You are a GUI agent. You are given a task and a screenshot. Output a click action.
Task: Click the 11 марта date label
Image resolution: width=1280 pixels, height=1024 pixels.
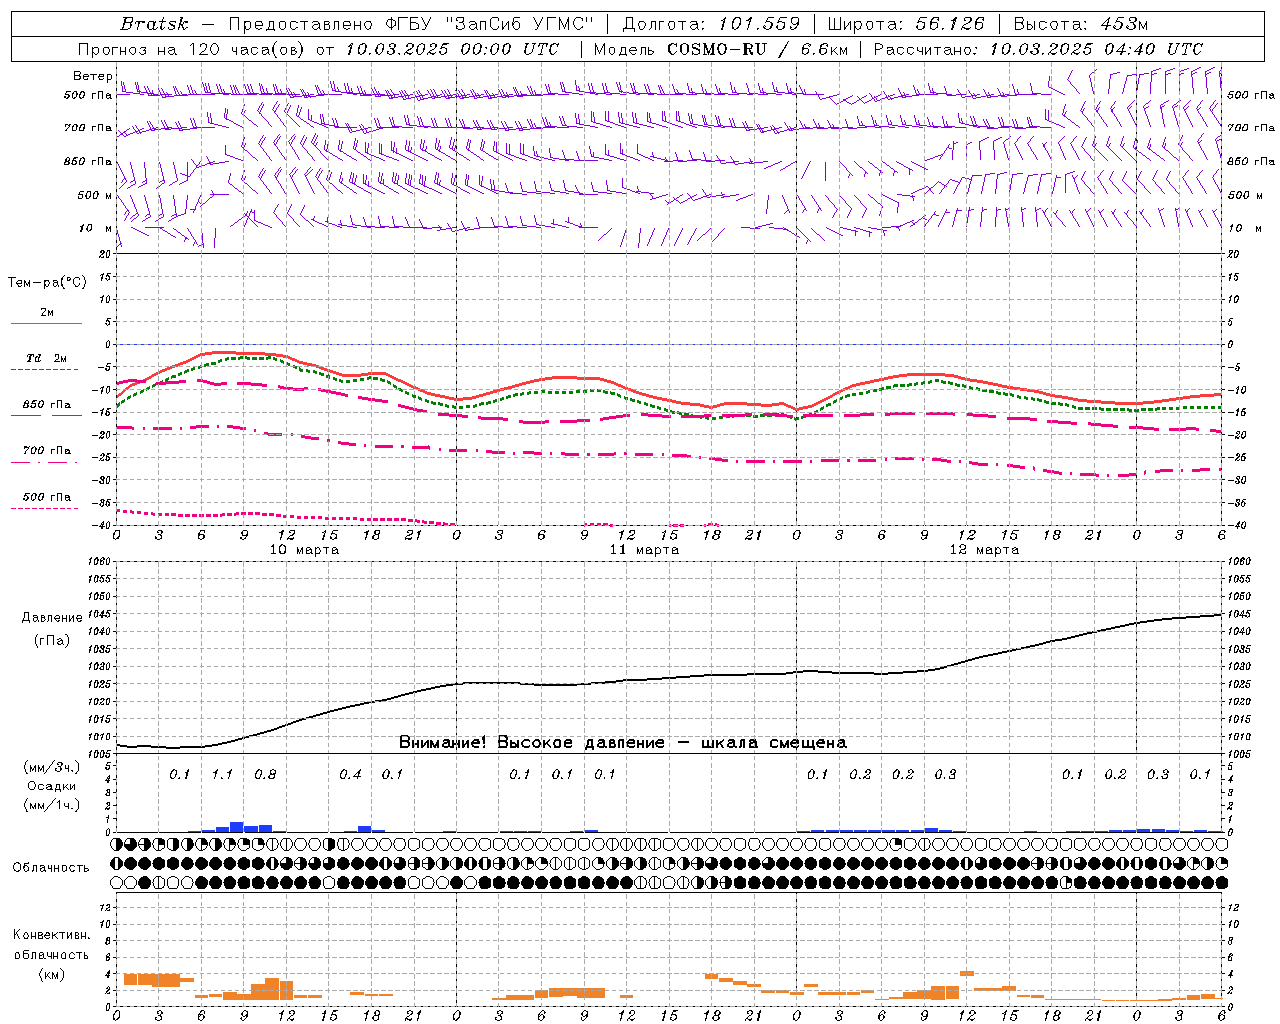pos(644,550)
